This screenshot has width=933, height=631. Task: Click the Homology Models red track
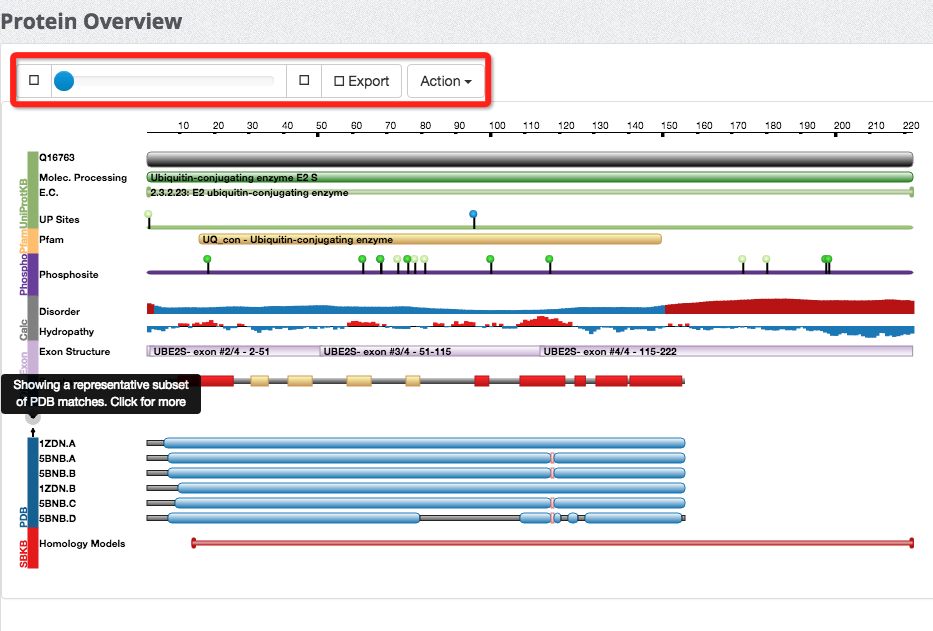coord(552,543)
